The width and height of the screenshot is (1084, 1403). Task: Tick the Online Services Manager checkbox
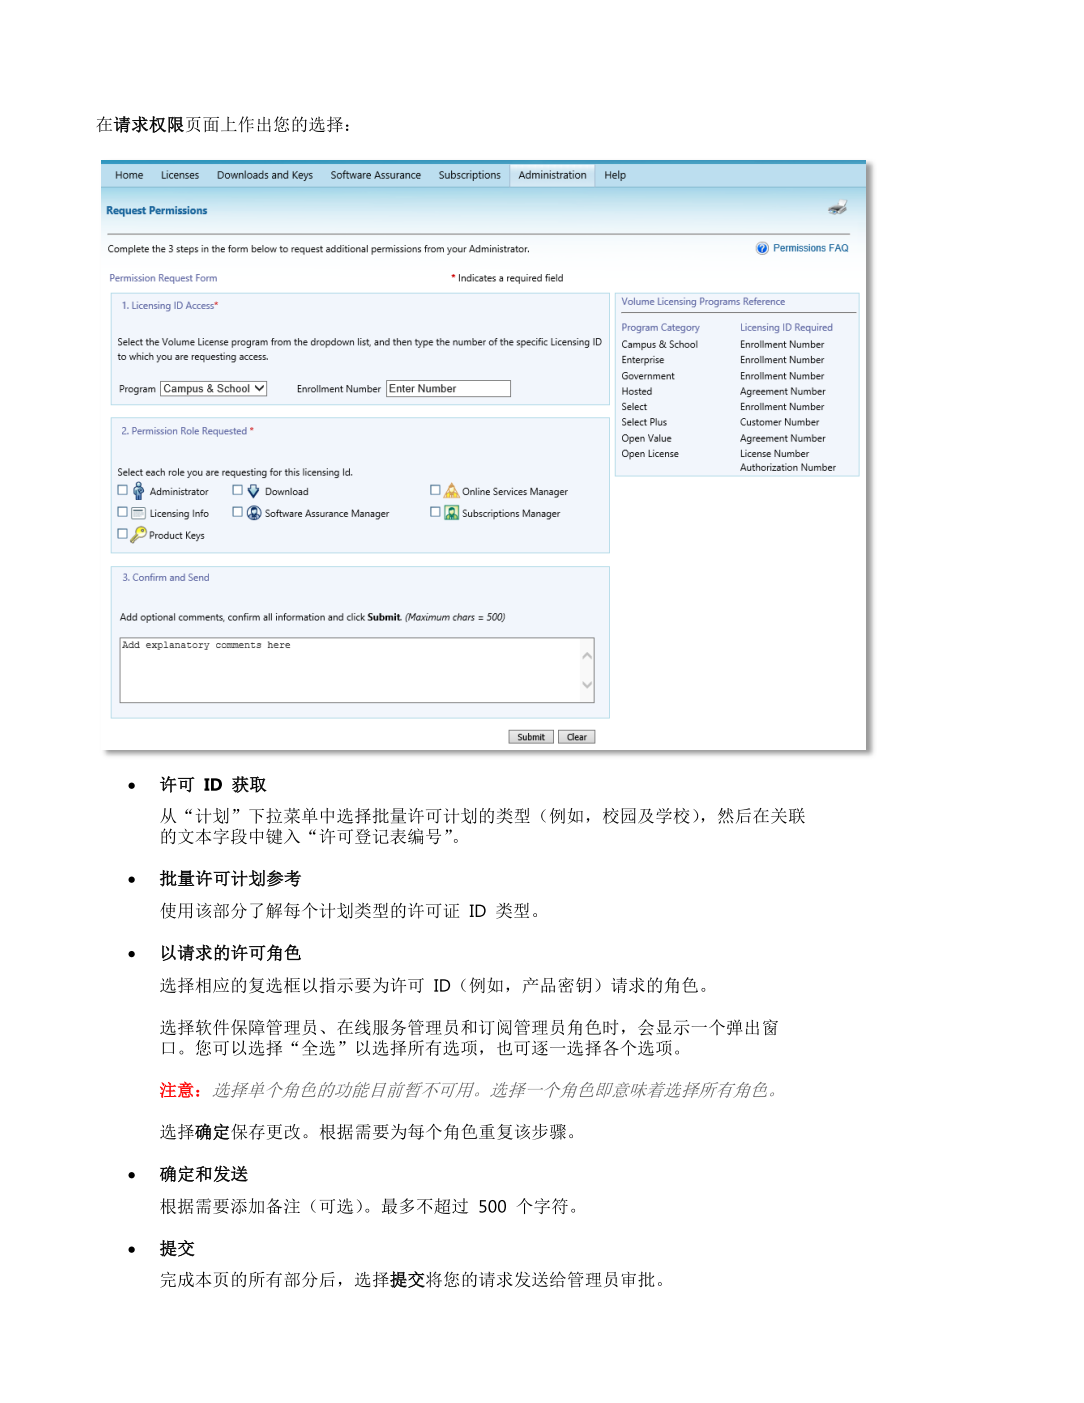(435, 490)
